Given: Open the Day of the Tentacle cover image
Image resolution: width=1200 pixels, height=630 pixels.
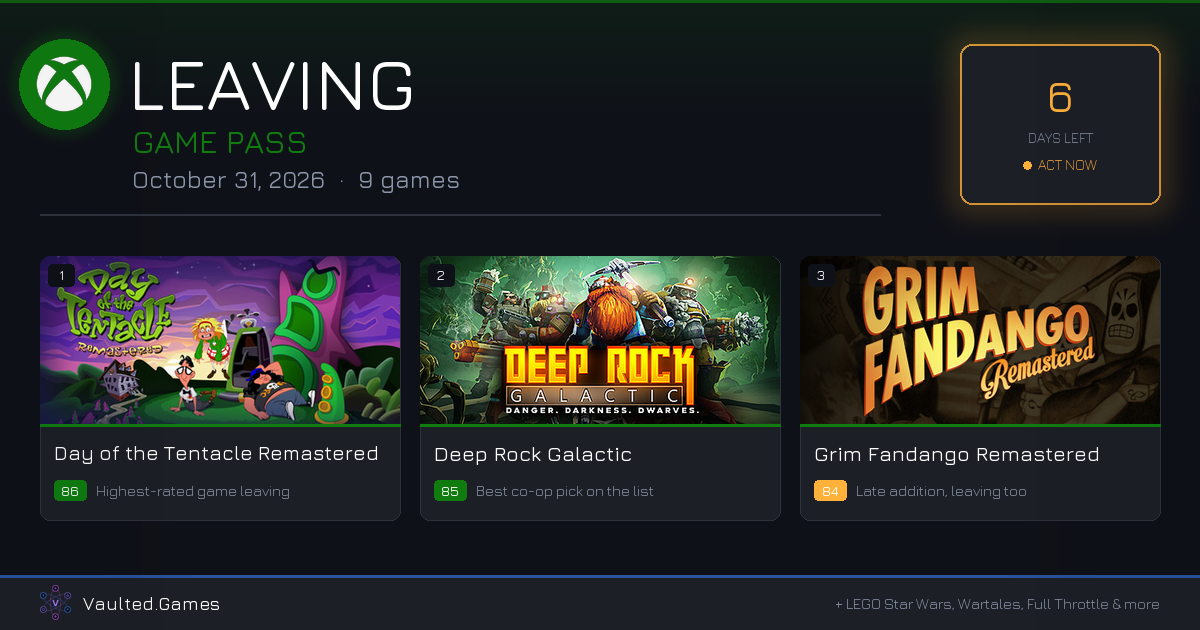Looking at the screenshot, I should point(220,341).
